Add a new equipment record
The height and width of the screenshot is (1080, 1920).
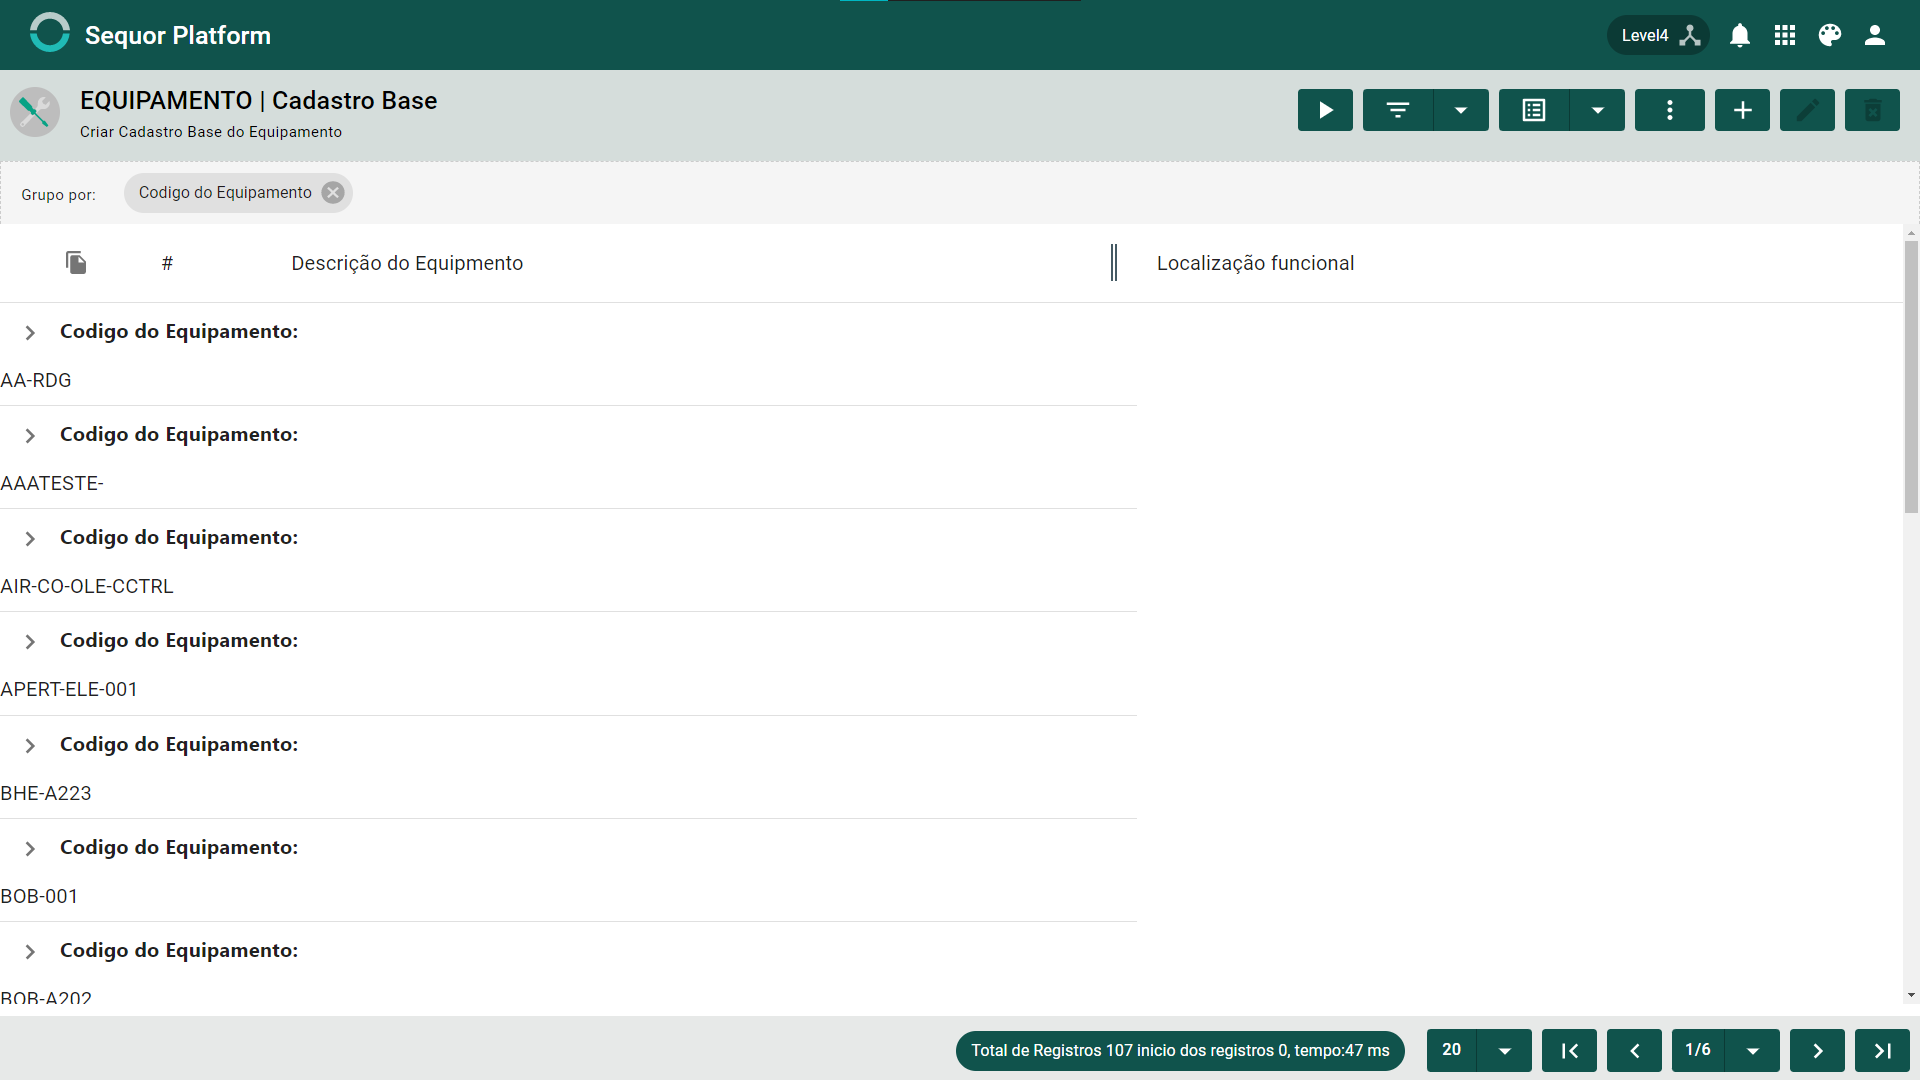pos(1742,110)
